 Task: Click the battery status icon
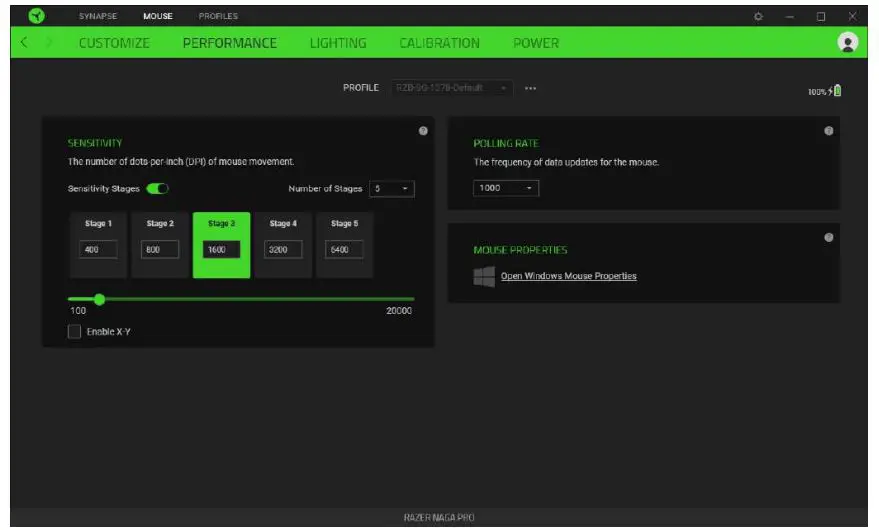point(837,91)
